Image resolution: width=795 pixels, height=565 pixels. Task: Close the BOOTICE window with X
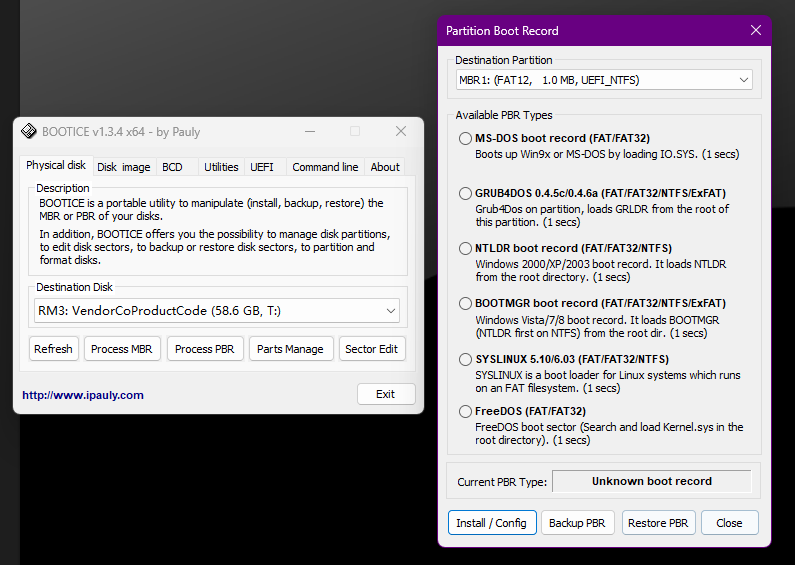(401, 131)
